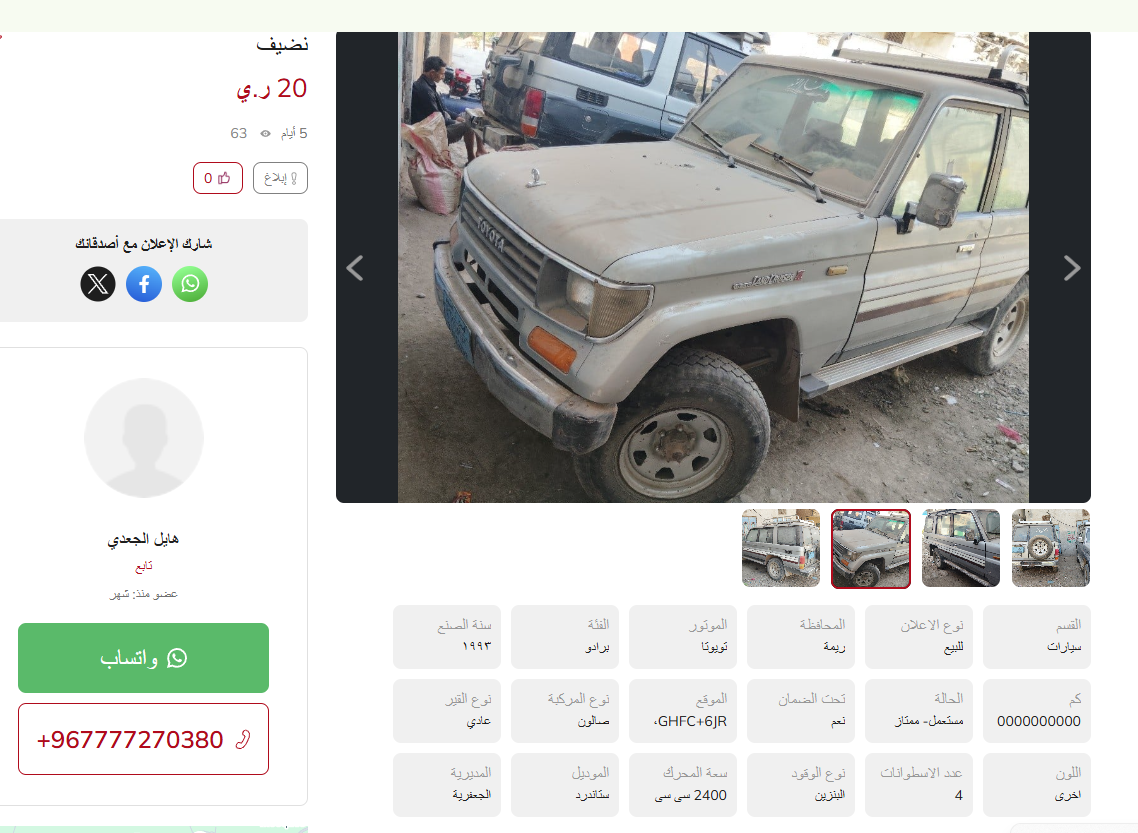Open the seller's avatar picture
1138x833 pixels.
coord(144,438)
